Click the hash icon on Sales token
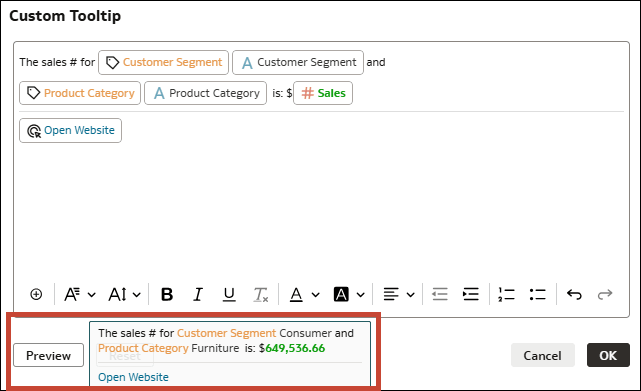This screenshot has width=641, height=391. click(307, 93)
